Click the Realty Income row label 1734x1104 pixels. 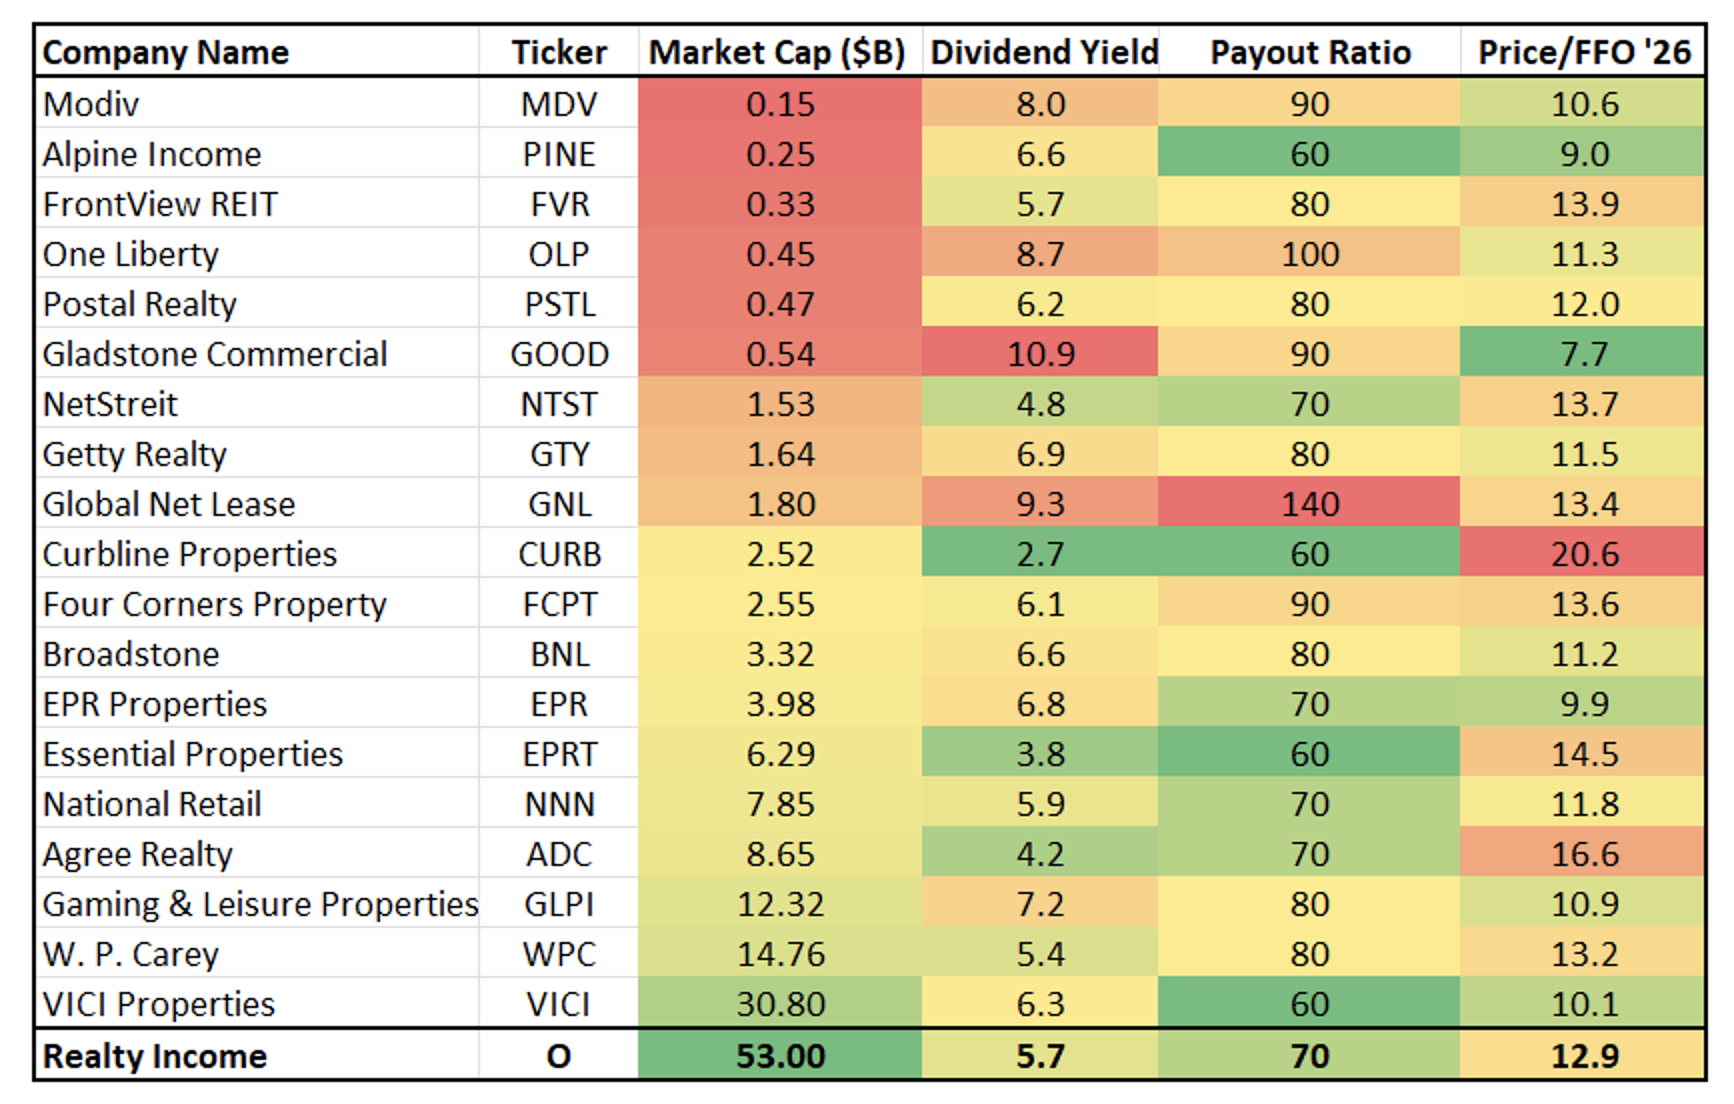[x=156, y=1056]
